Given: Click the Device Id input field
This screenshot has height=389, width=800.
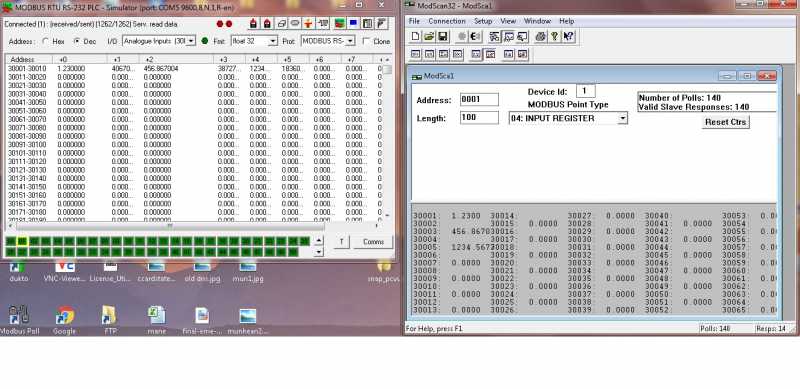Looking at the screenshot, I should [585, 91].
